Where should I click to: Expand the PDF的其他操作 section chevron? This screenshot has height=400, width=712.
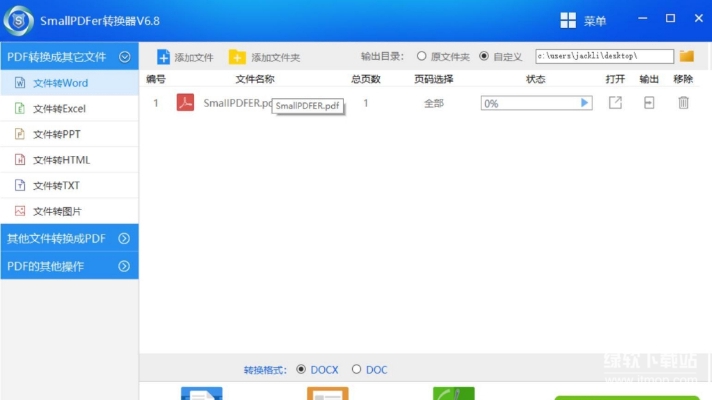point(124,266)
